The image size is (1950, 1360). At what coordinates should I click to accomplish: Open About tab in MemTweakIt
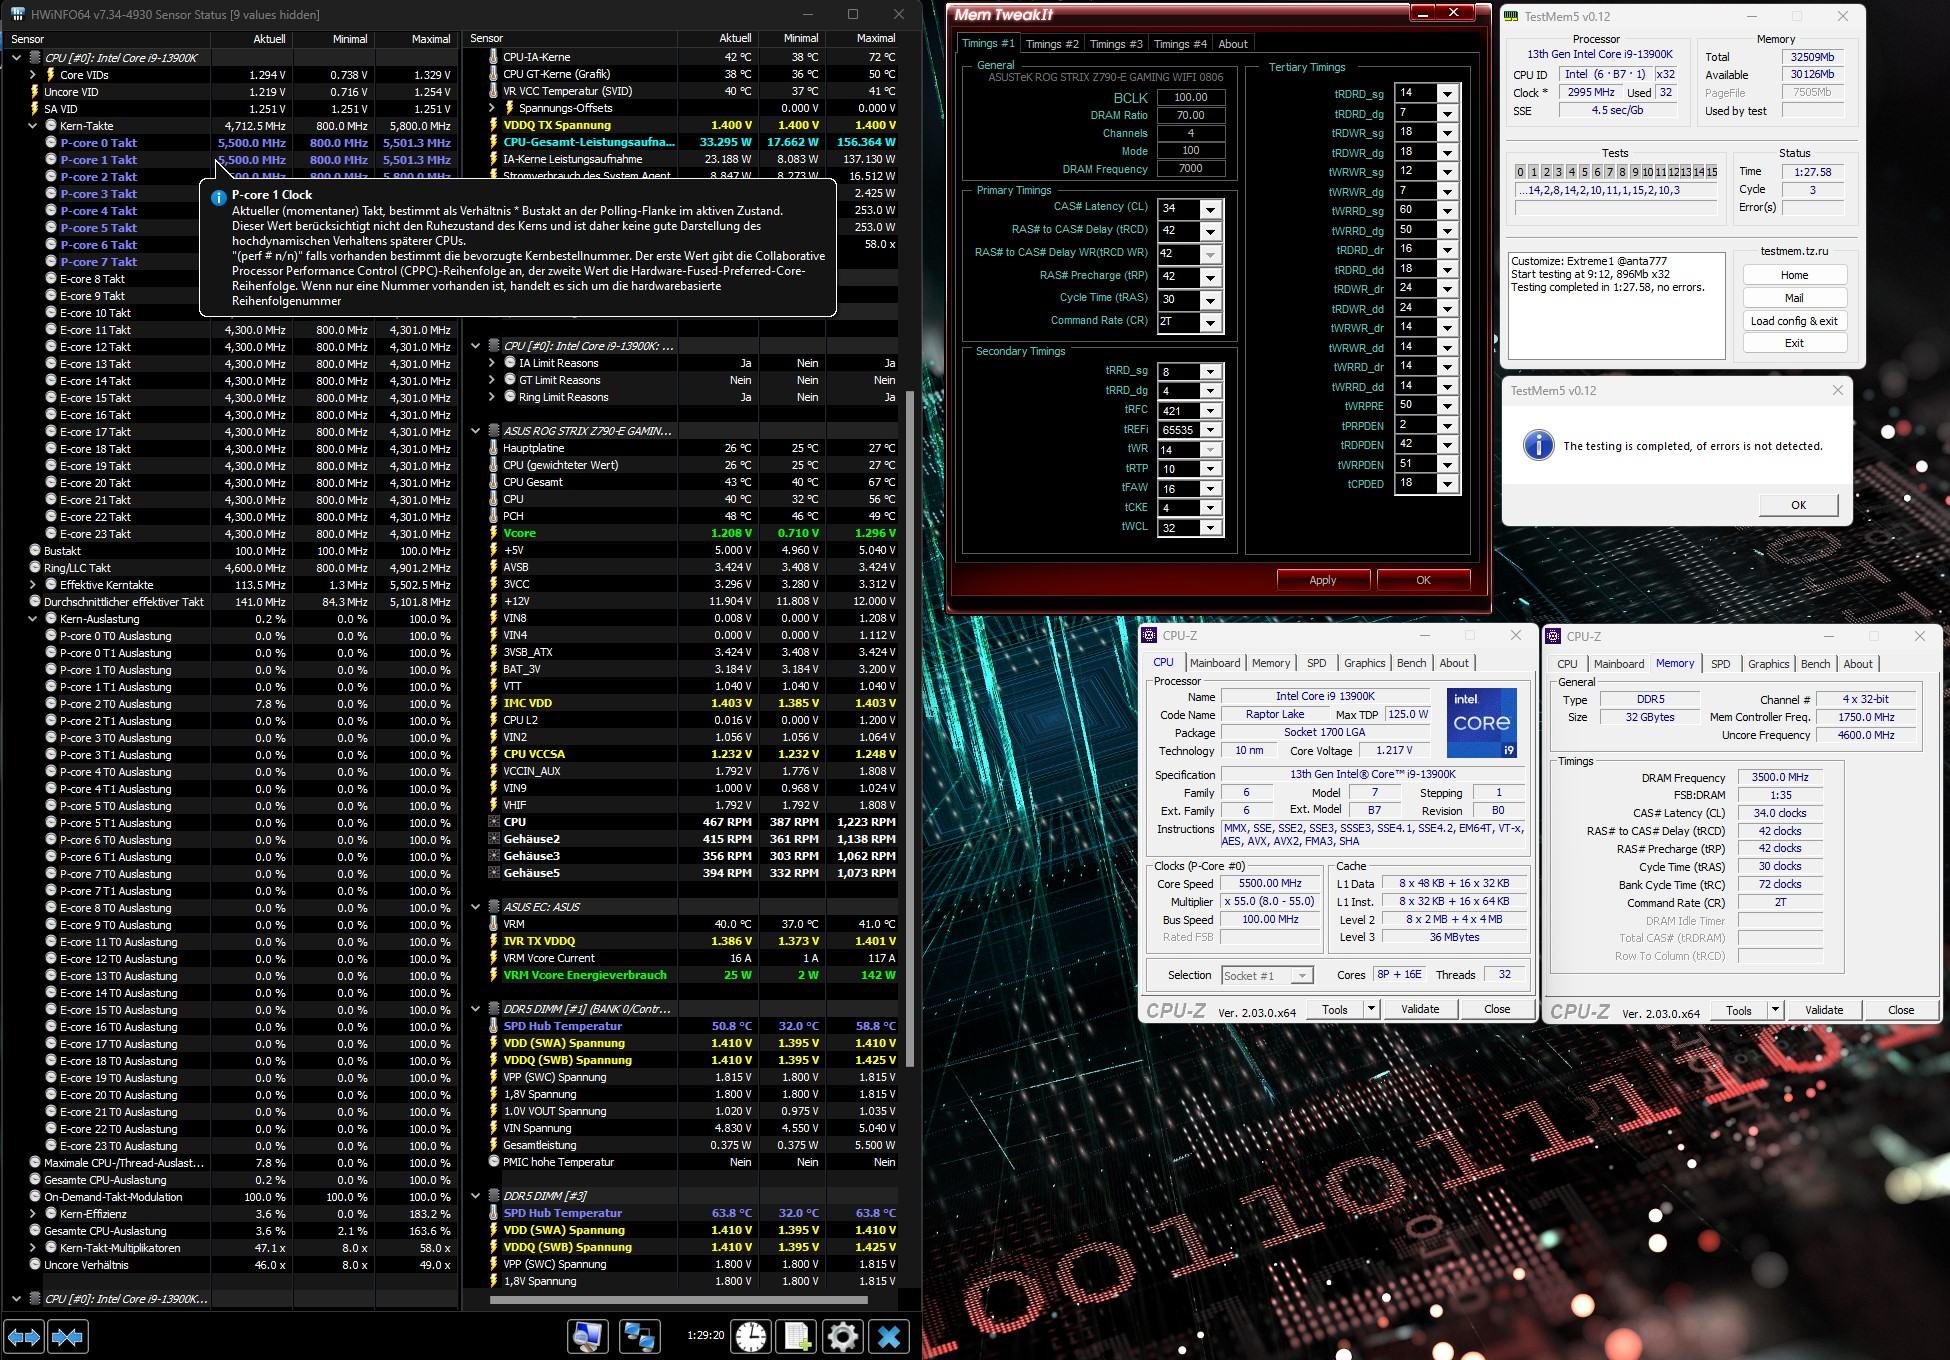(x=1233, y=44)
